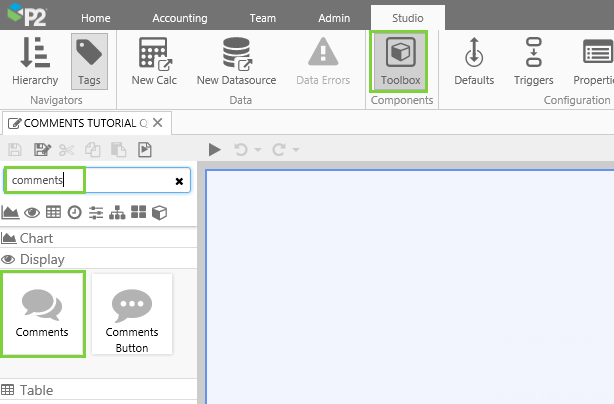This screenshot has height=404, width=614.
Task: Clear the comments search text
Action: (179, 181)
